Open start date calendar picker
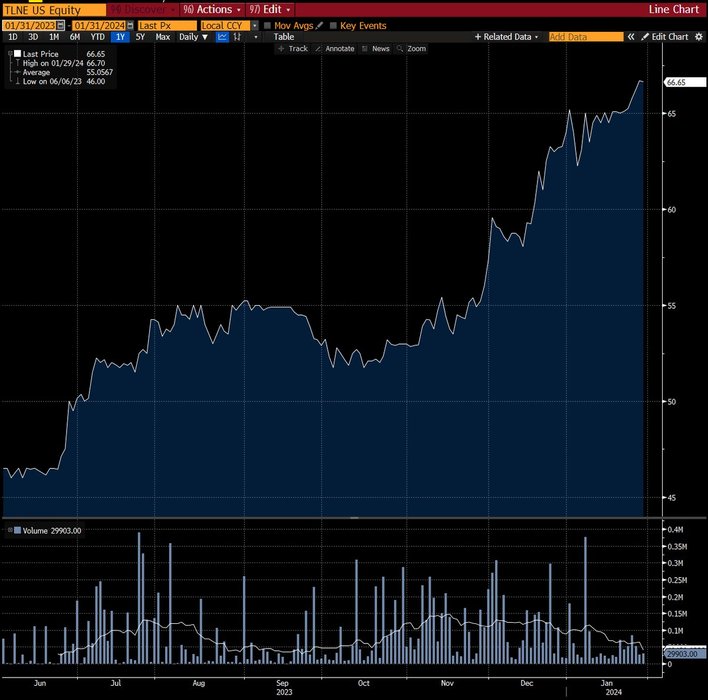This screenshot has width=708, height=700. point(62,25)
